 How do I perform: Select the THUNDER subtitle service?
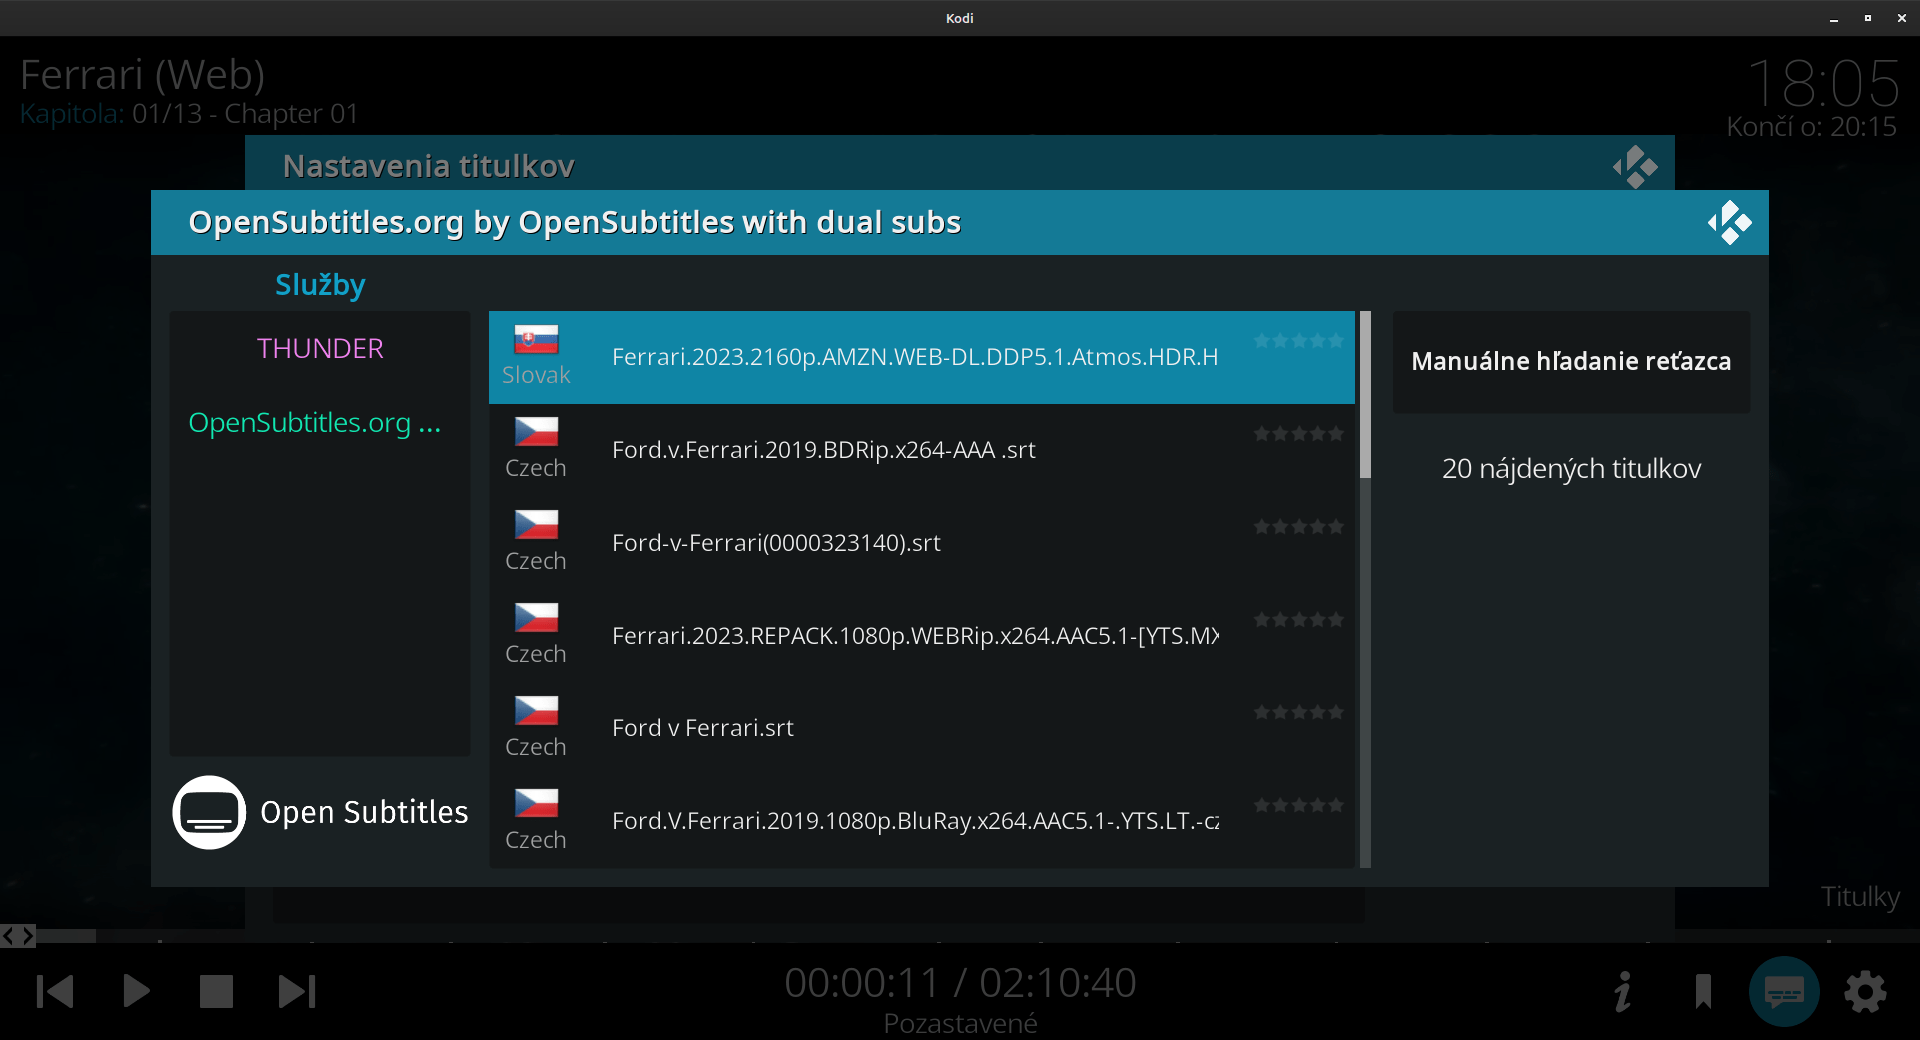[320, 348]
